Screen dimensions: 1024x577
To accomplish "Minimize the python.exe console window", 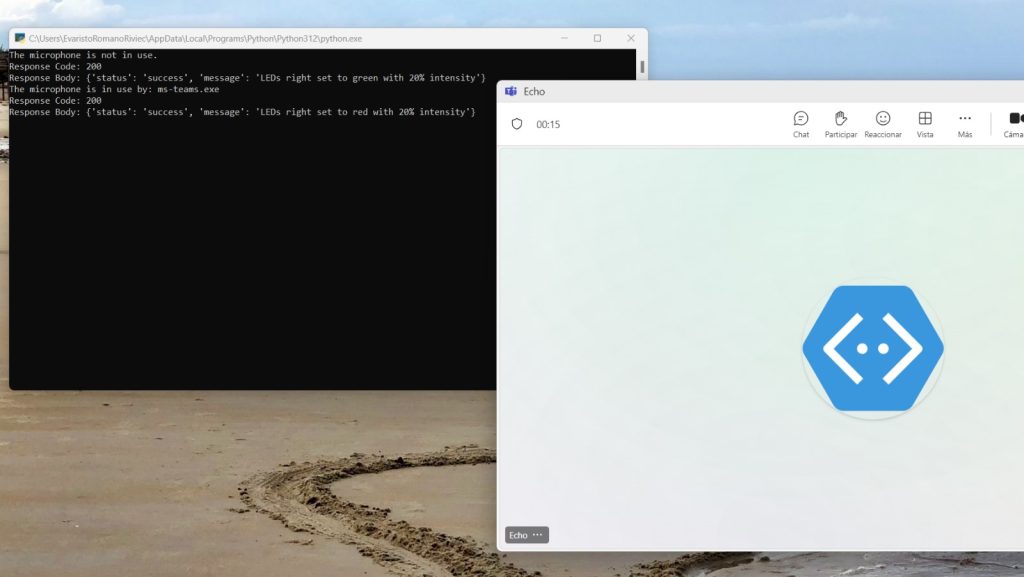I will click(564, 39).
